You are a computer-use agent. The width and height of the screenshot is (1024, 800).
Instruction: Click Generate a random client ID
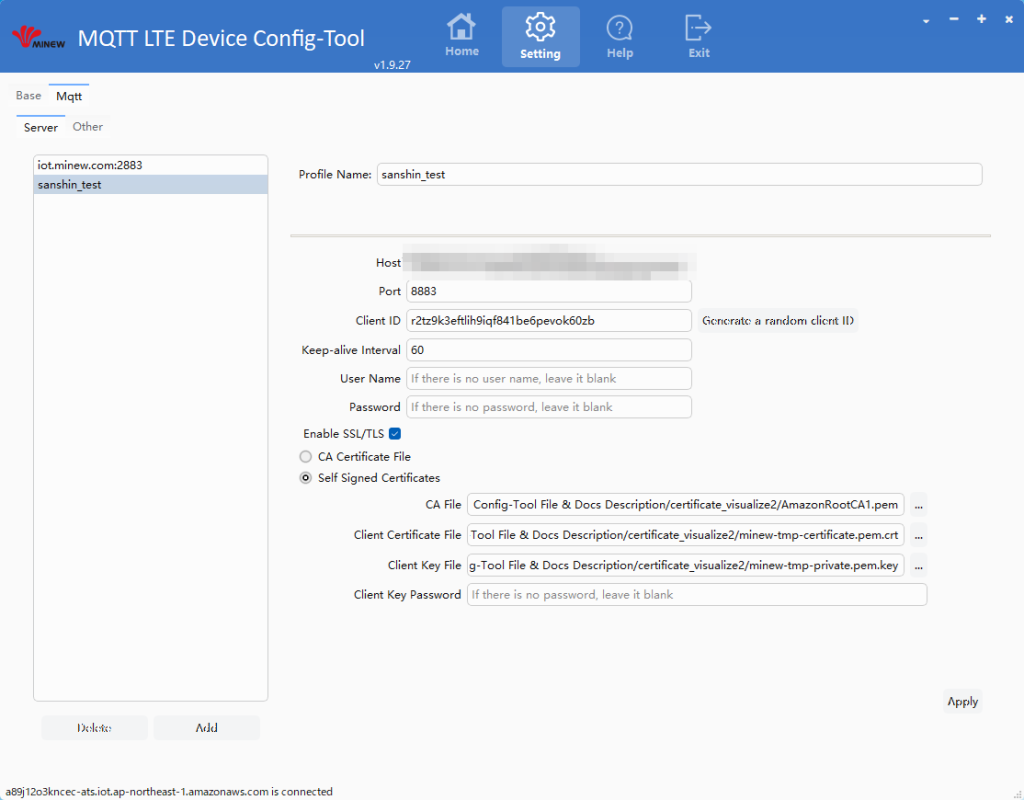778,321
